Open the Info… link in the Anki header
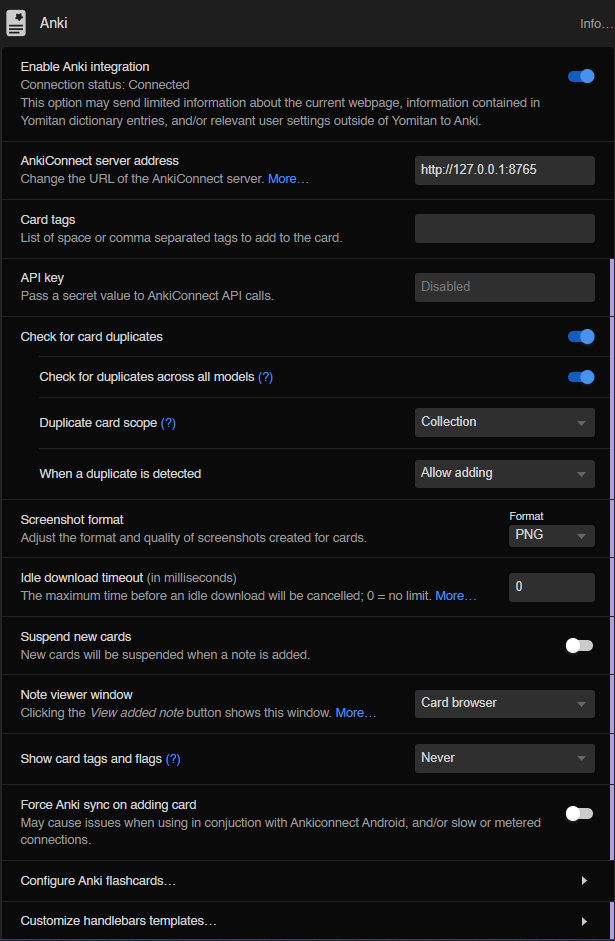This screenshot has height=941, width=615. pos(596,23)
